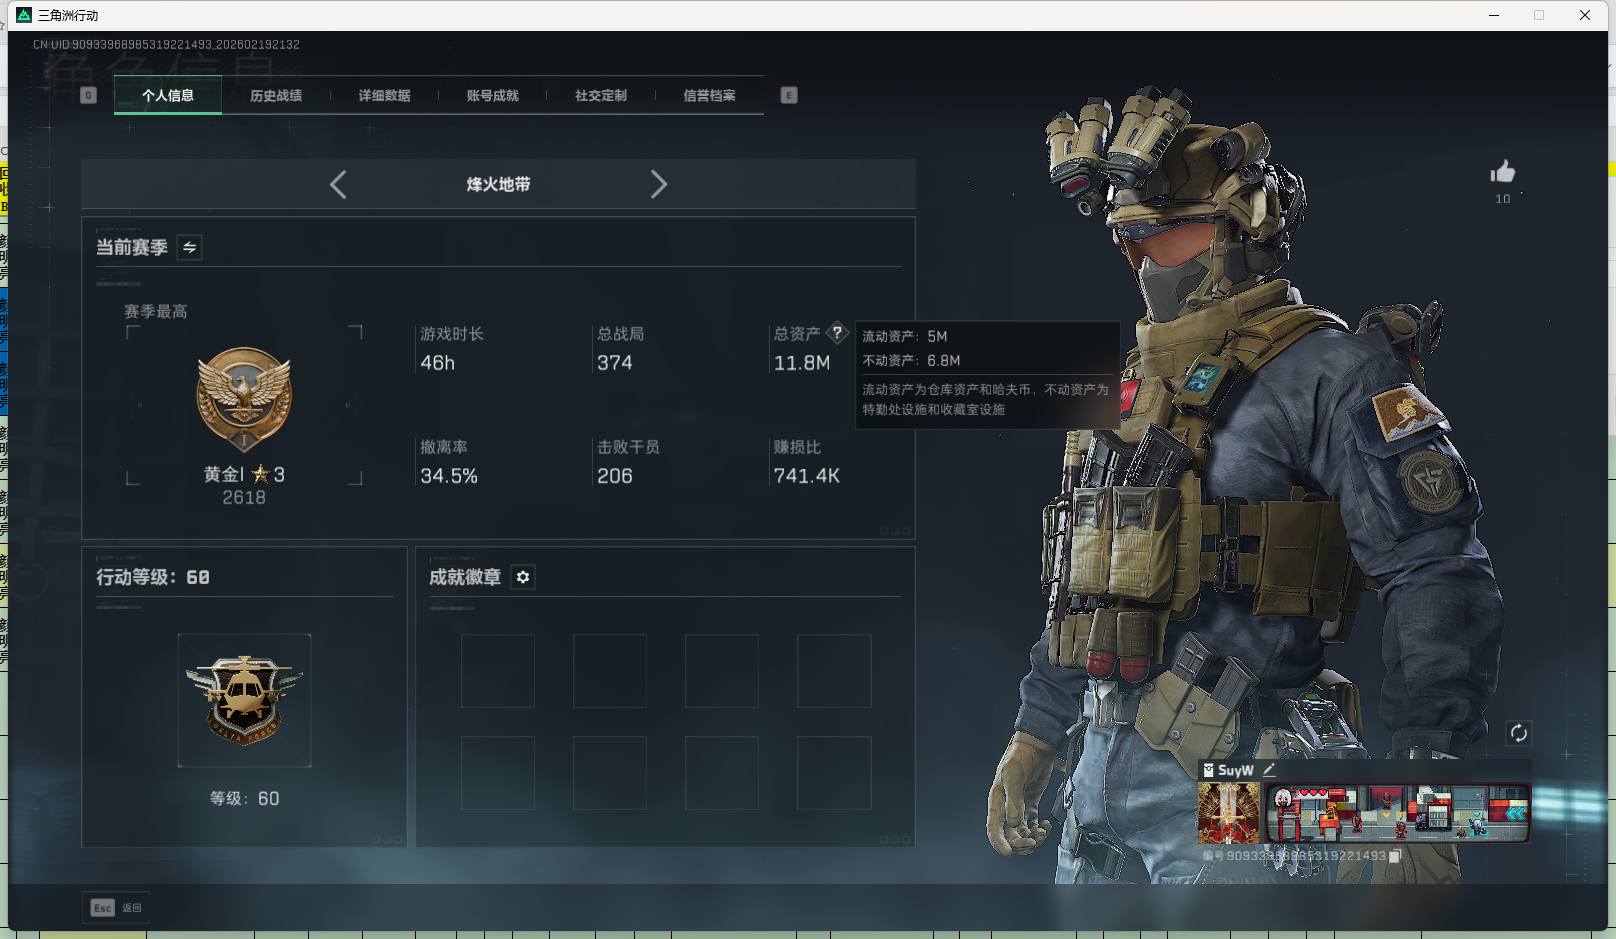The height and width of the screenshot is (939, 1616).
Task: Click the 撤离率 value 34.5%
Action: pos(449,476)
